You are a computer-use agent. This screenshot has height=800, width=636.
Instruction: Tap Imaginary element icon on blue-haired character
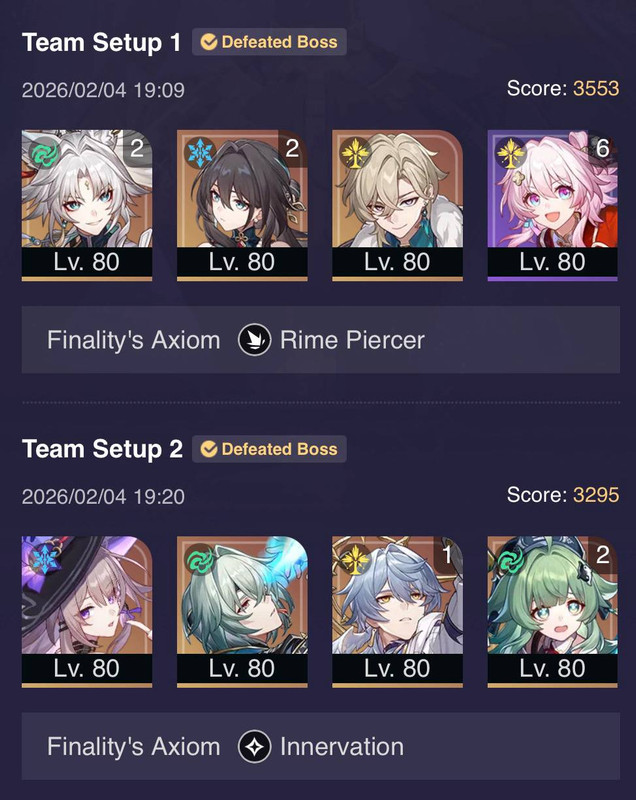point(354,559)
